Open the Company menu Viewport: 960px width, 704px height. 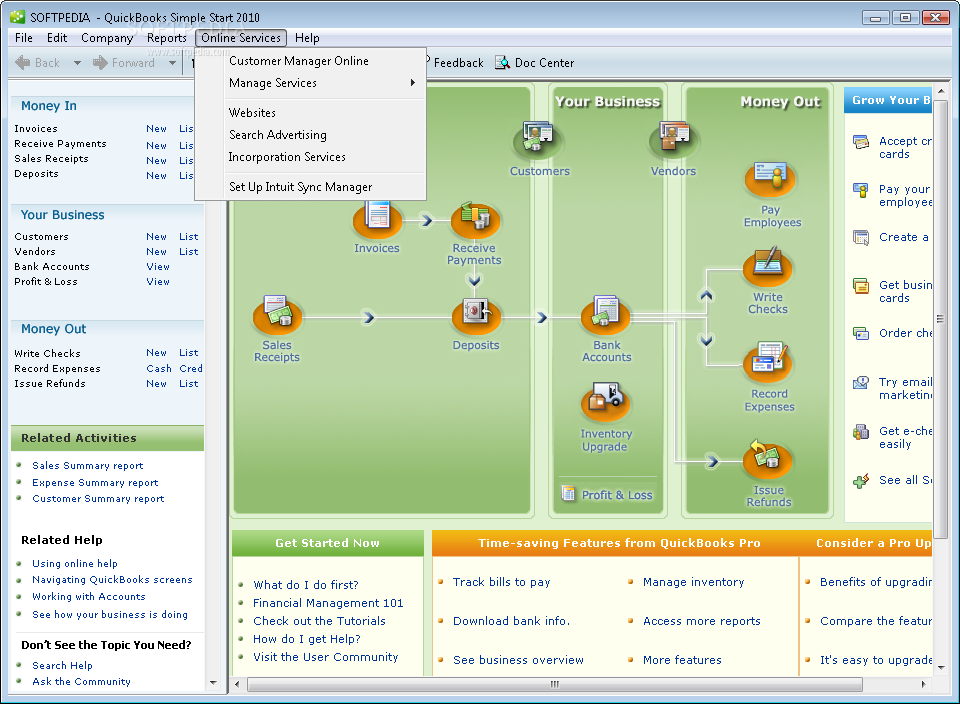[x=107, y=38]
